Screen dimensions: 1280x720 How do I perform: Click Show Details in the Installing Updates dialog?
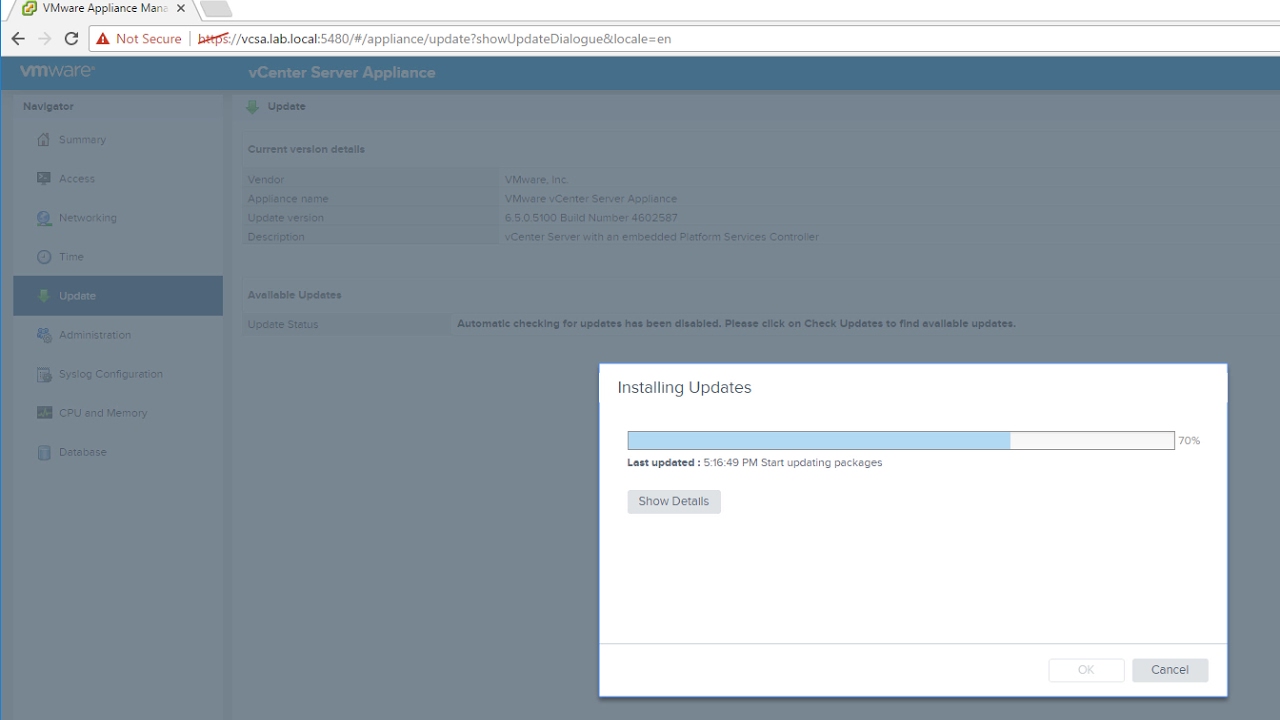[674, 502]
